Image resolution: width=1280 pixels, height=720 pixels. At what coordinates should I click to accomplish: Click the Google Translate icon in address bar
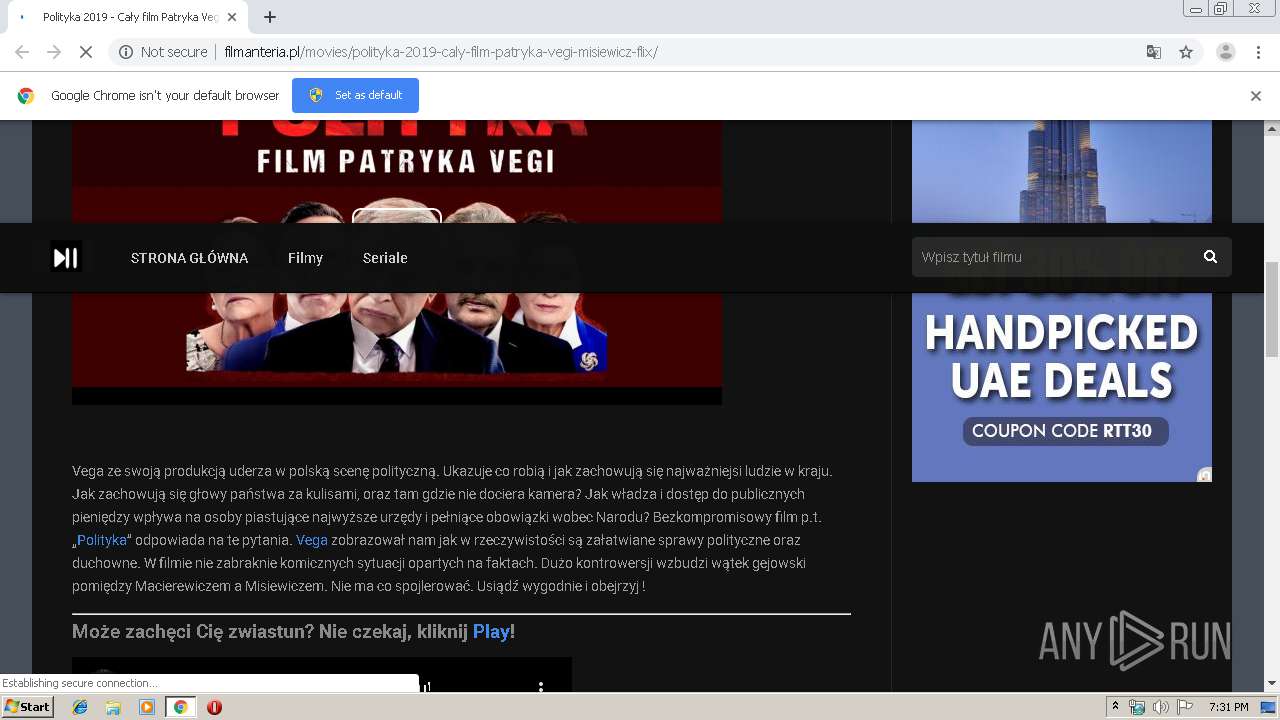coord(1153,52)
